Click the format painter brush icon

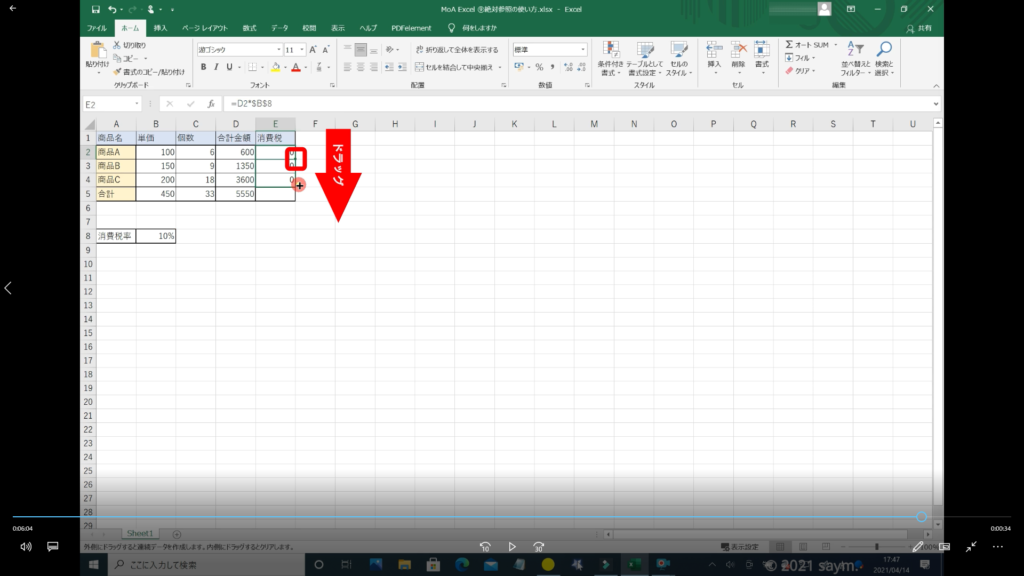click(117, 72)
